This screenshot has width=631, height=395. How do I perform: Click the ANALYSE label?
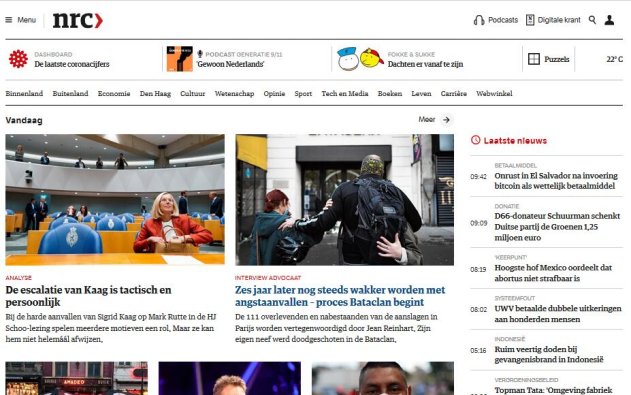coord(19,278)
